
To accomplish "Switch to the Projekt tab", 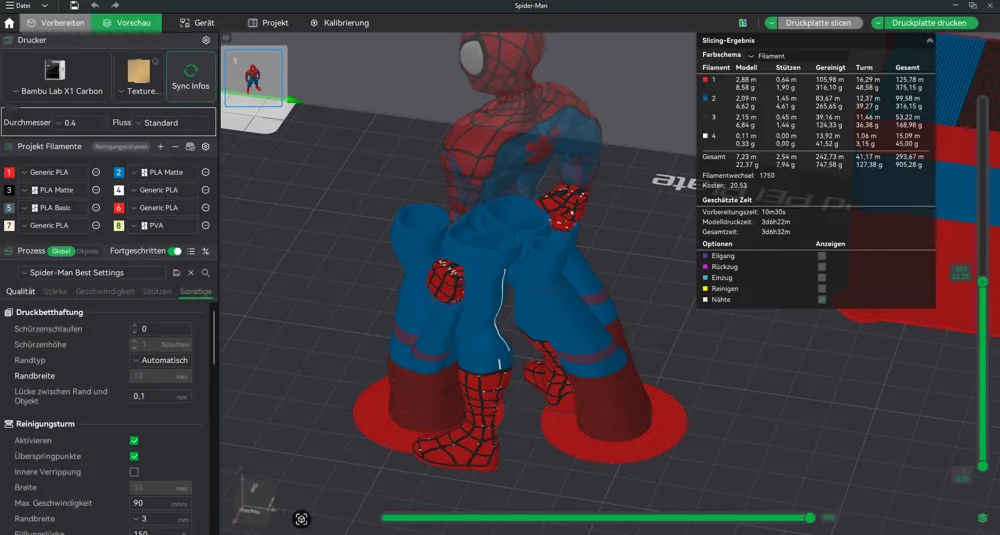I will click(x=268, y=23).
